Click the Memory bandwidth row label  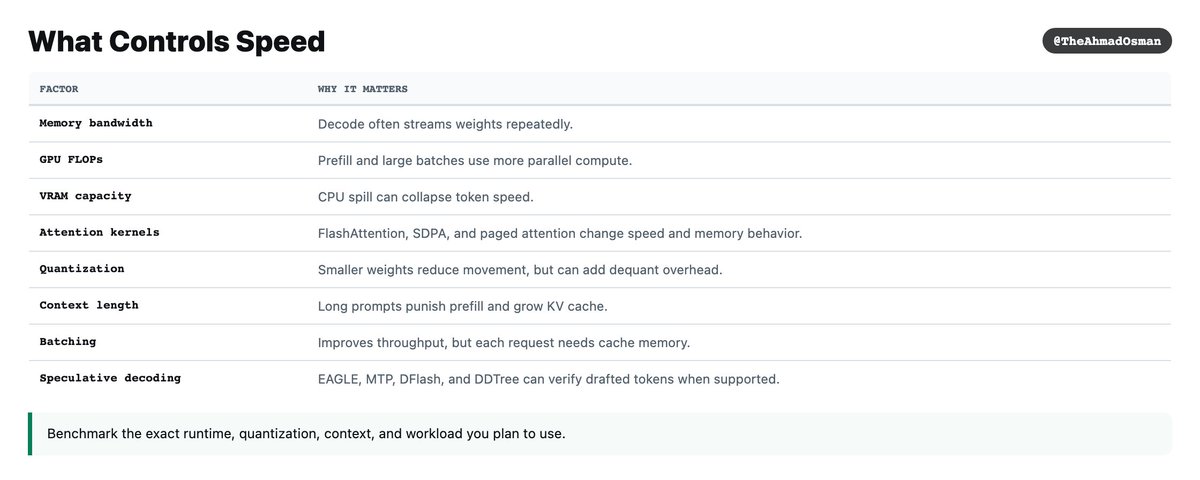[96, 123]
